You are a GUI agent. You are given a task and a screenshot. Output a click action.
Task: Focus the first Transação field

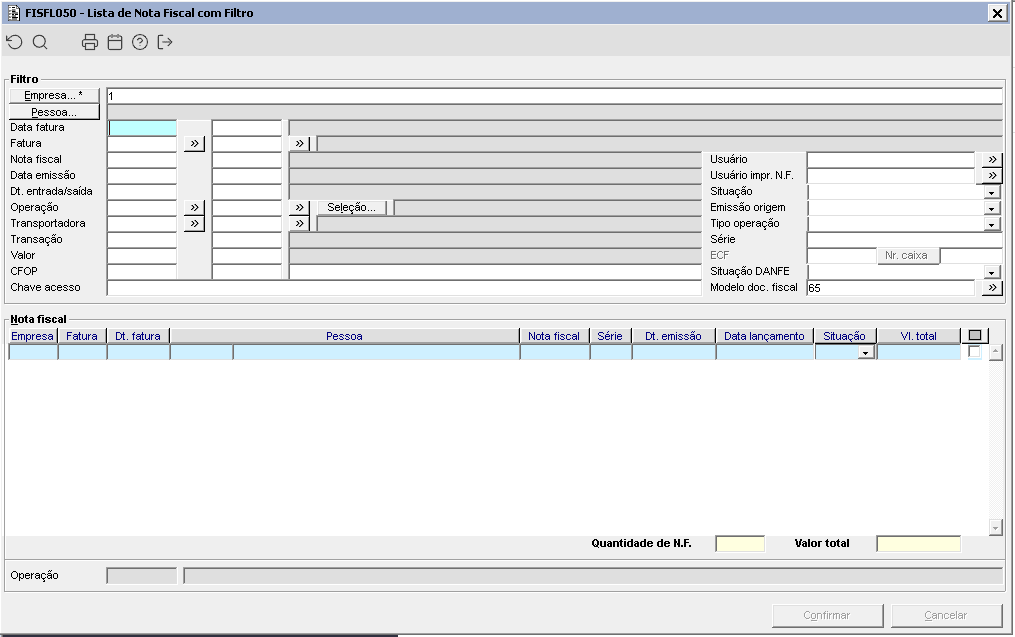tap(142, 240)
